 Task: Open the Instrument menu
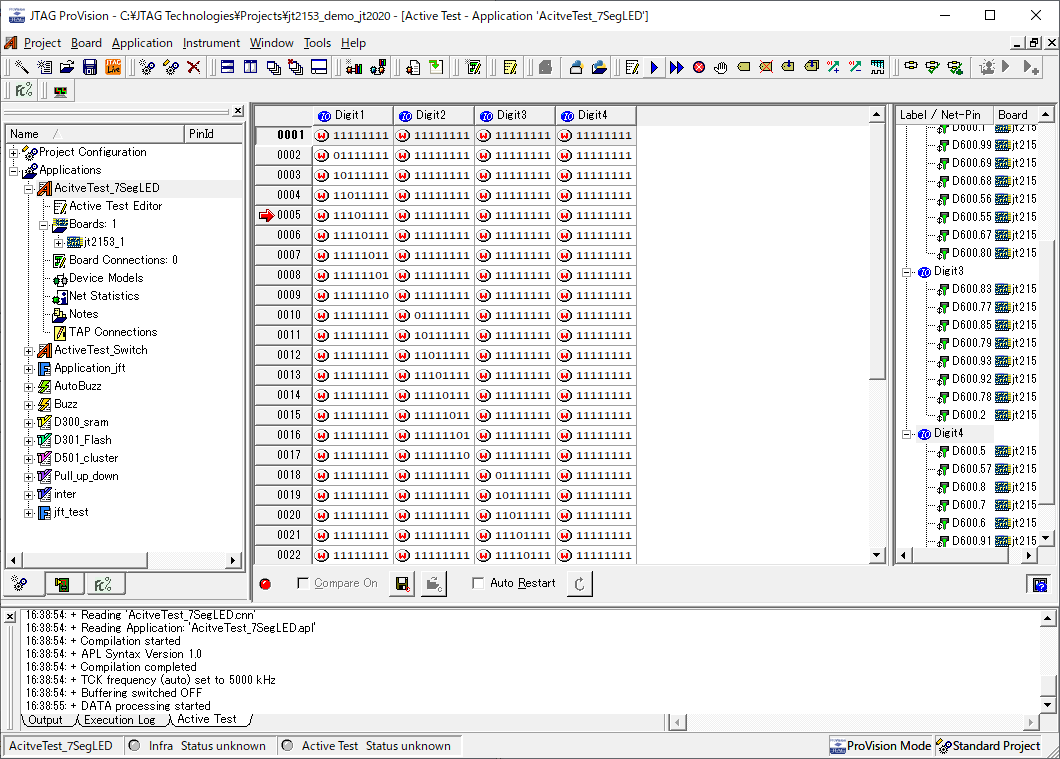pyautogui.click(x=211, y=43)
